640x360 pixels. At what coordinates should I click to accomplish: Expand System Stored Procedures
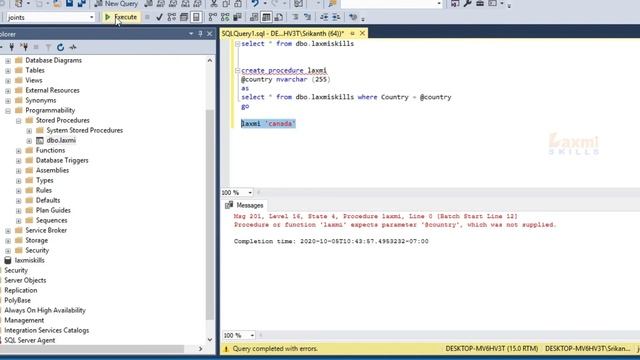[x=29, y=131]
